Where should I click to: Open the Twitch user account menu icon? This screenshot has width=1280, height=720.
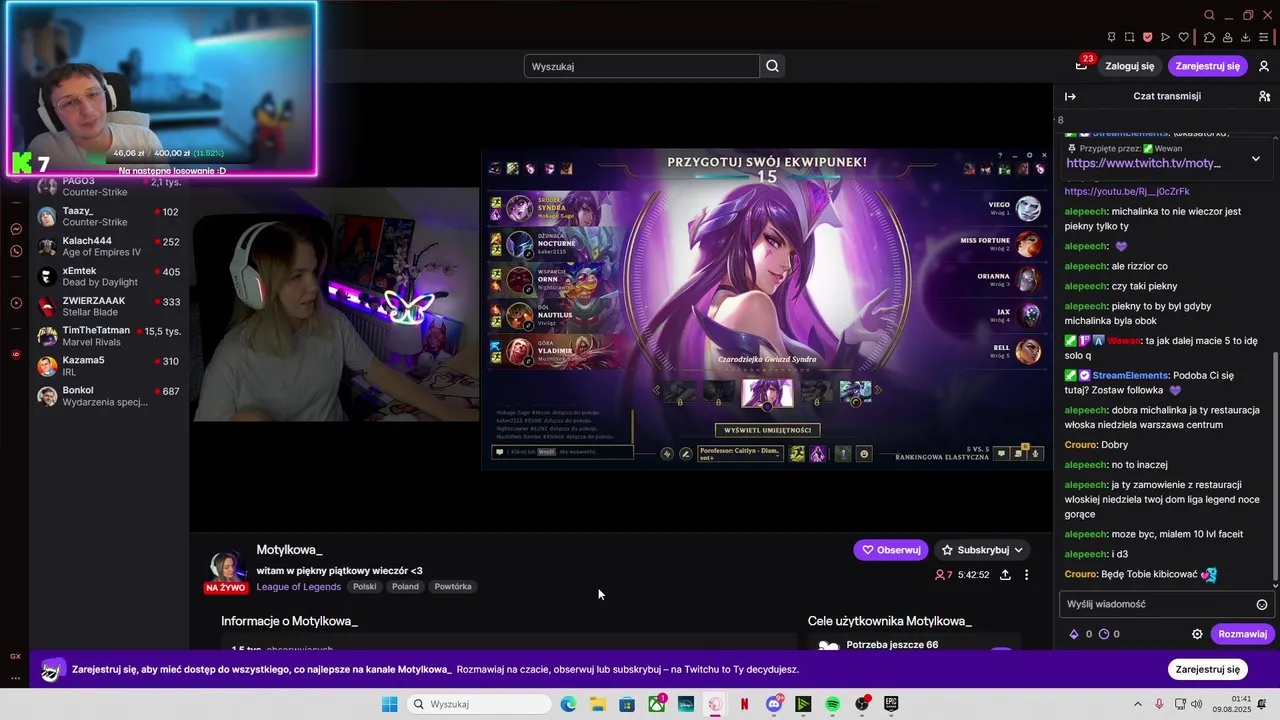pos(1264,66)
